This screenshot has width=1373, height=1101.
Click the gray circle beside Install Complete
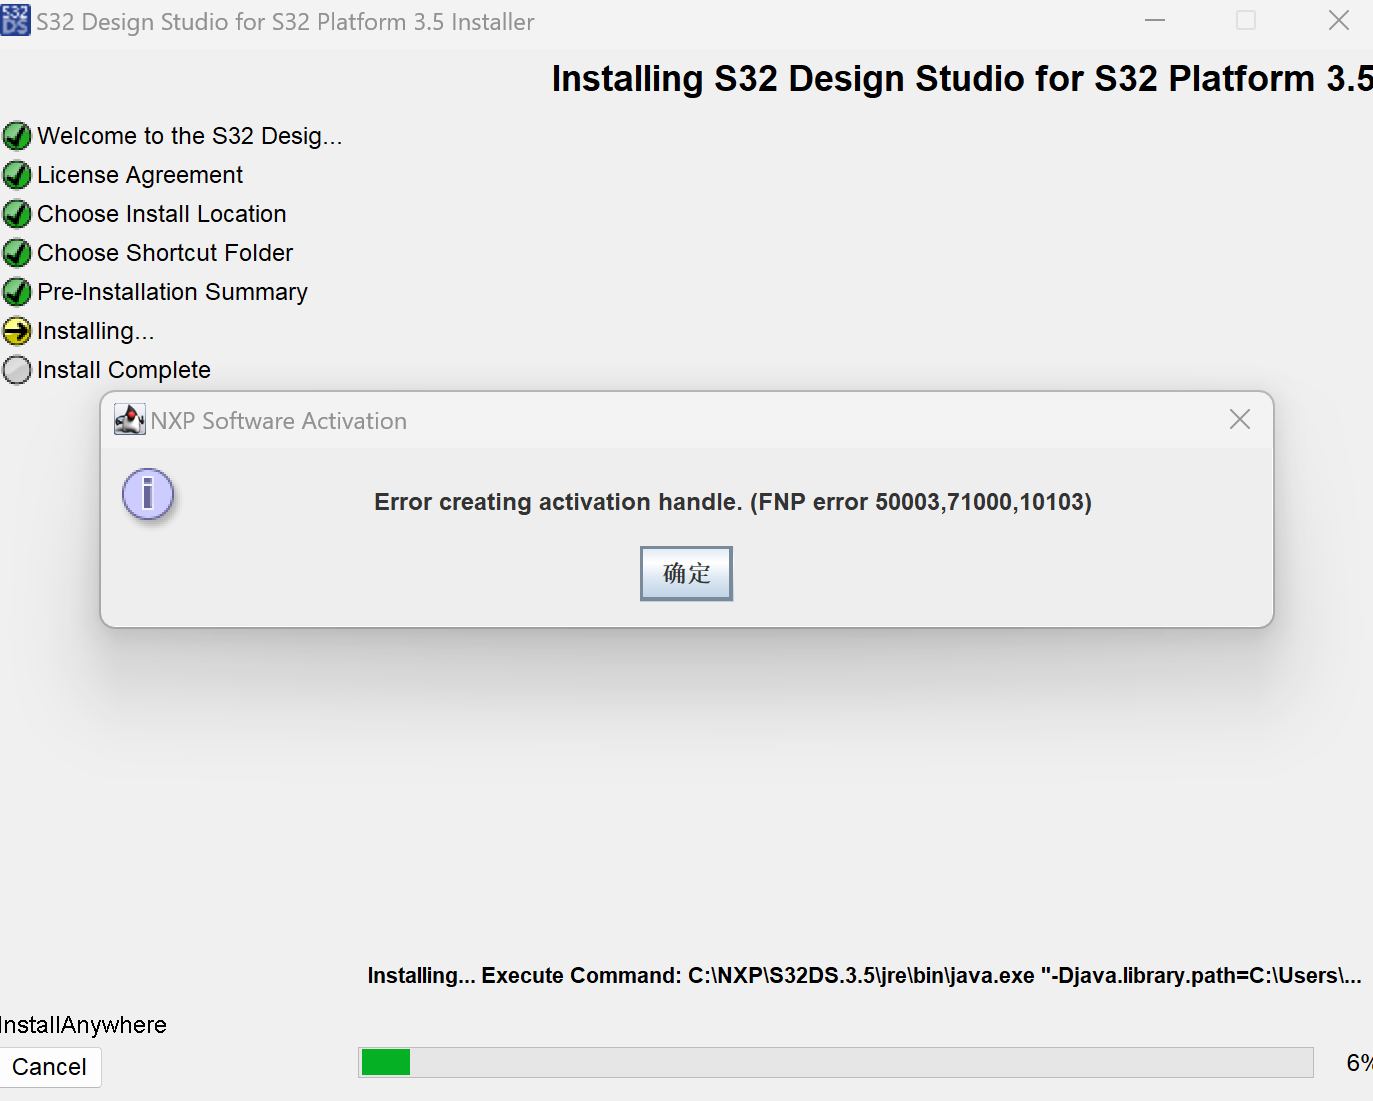(x=16, y=369)
